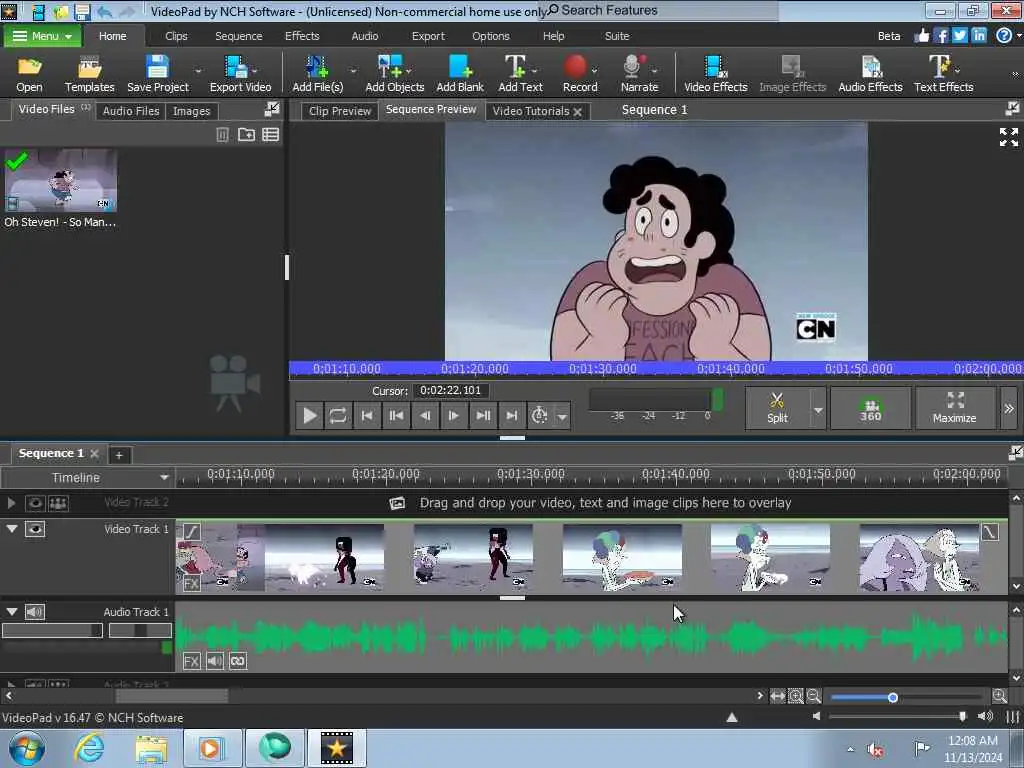1024x768 pixels.
Task: Enter fullscreen preview via the corner arrows
Action: click(x=1008, y=136)
